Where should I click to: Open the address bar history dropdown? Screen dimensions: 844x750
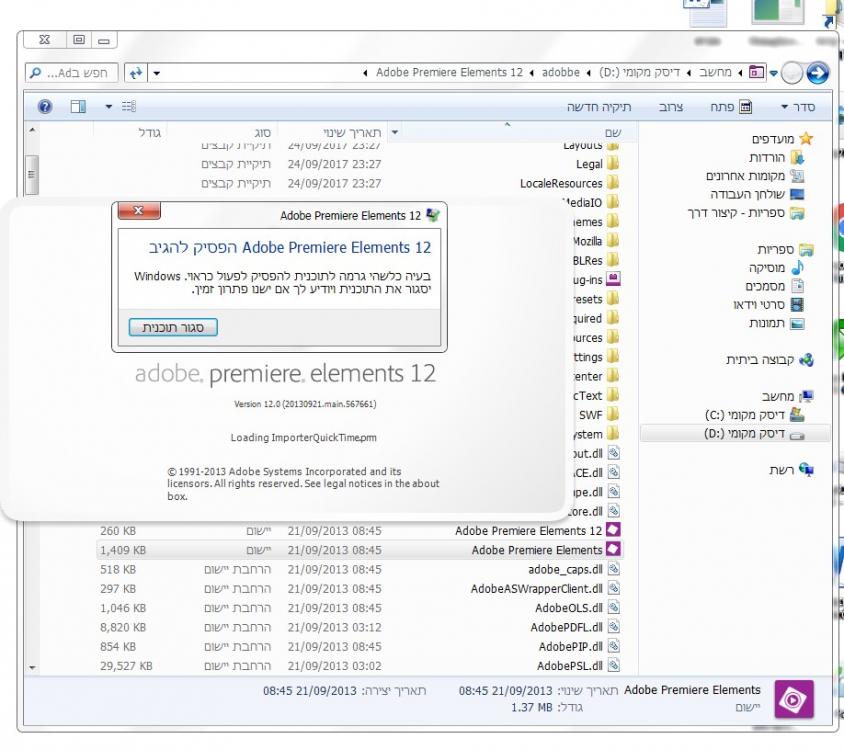tap(157, 73)
